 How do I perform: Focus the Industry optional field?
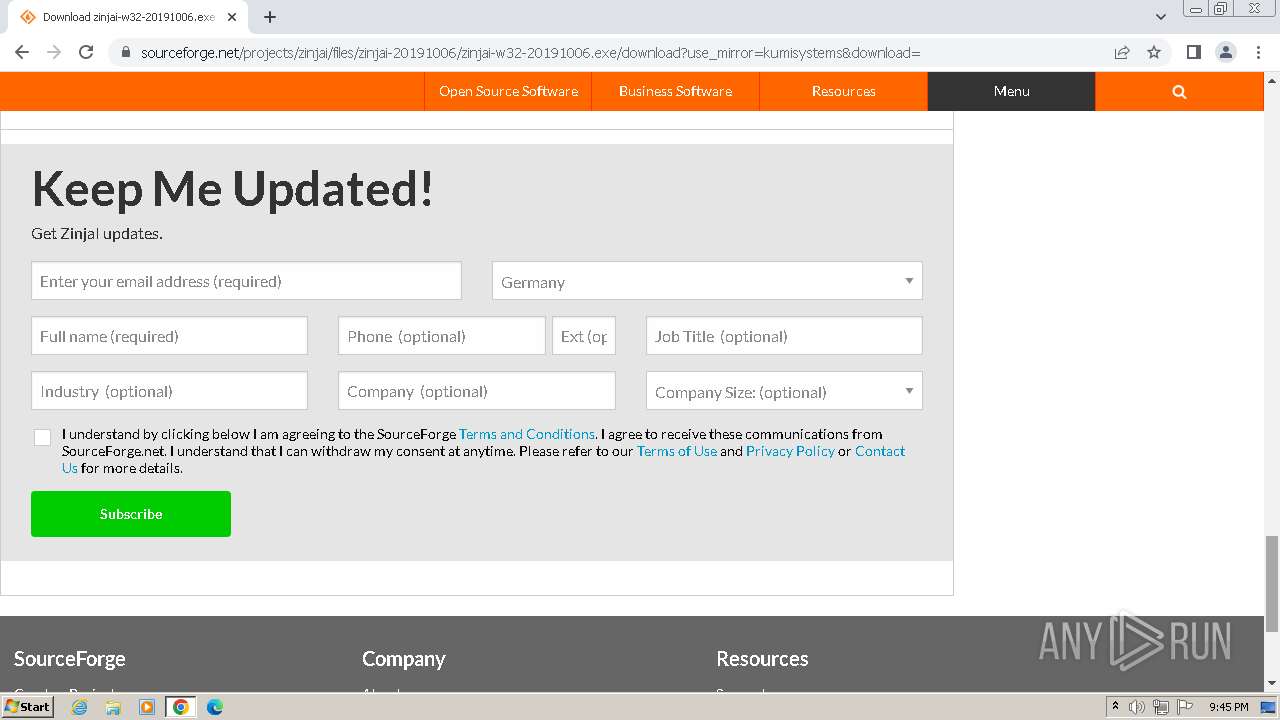point(169,391)
